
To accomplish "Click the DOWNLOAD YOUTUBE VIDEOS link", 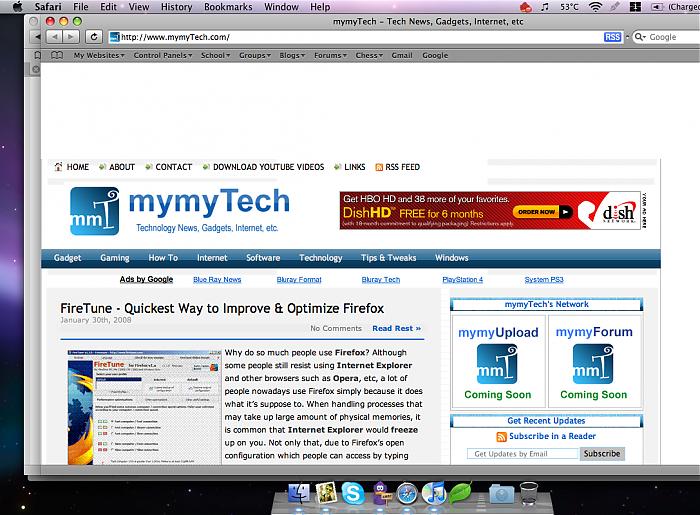I will pyautogui.click(x=268, y=167).
